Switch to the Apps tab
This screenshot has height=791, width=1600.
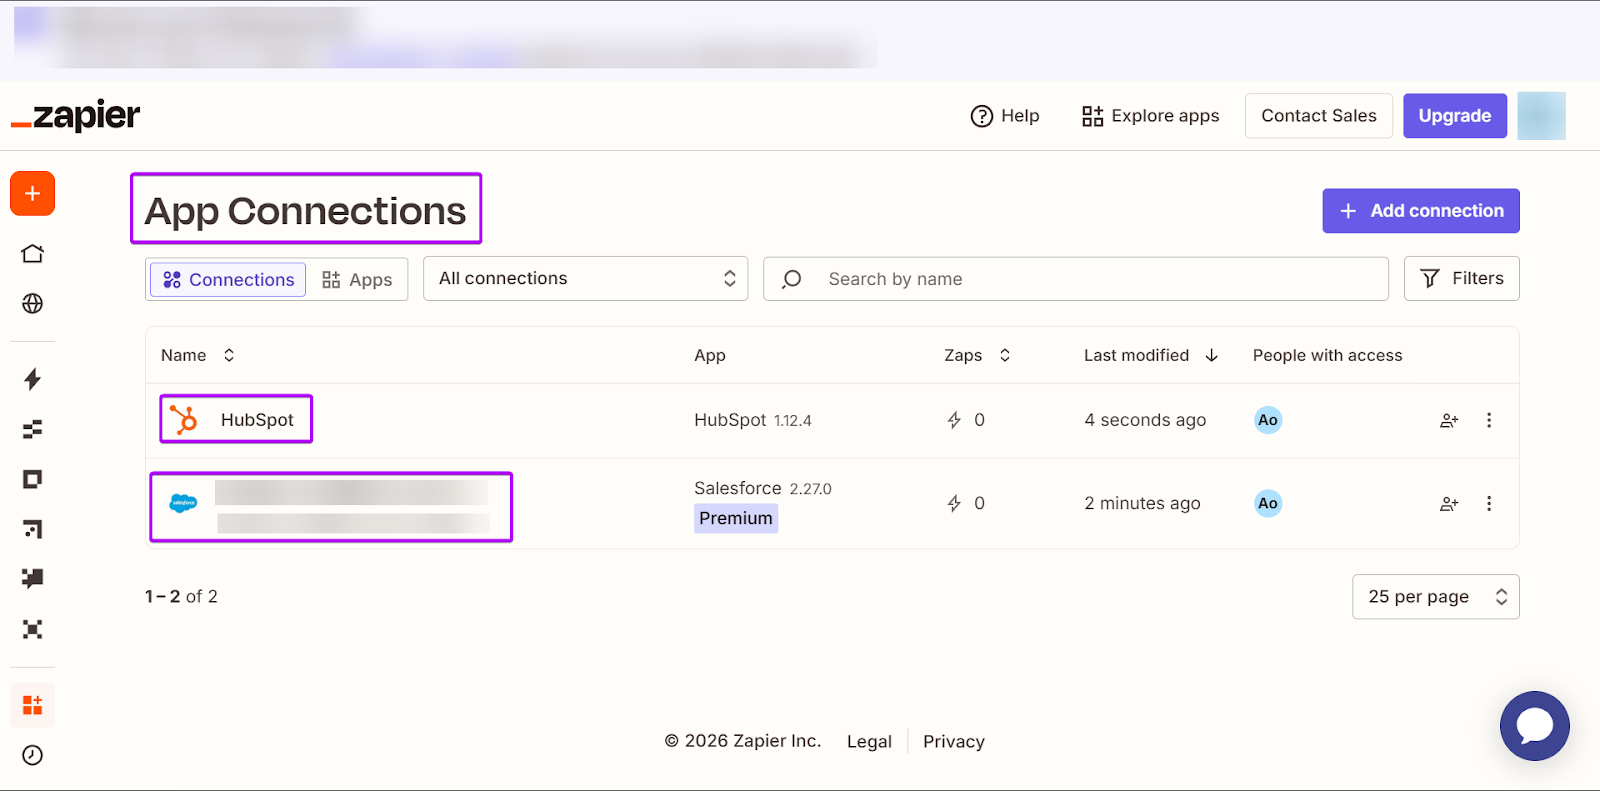point(357,280)
